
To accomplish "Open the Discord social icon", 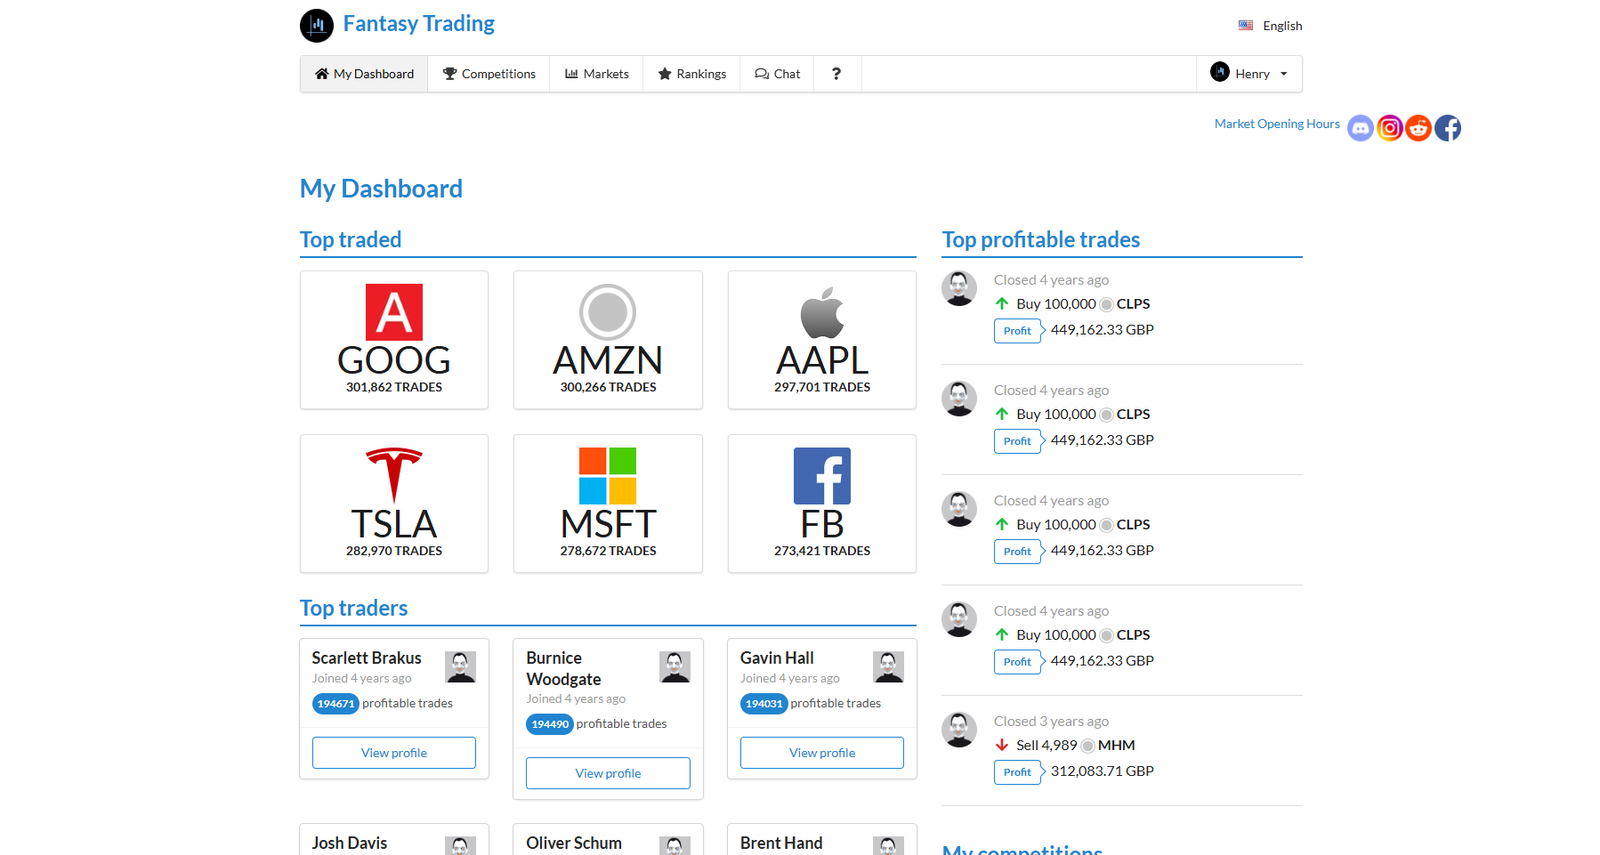I will tap(1360, 128).
